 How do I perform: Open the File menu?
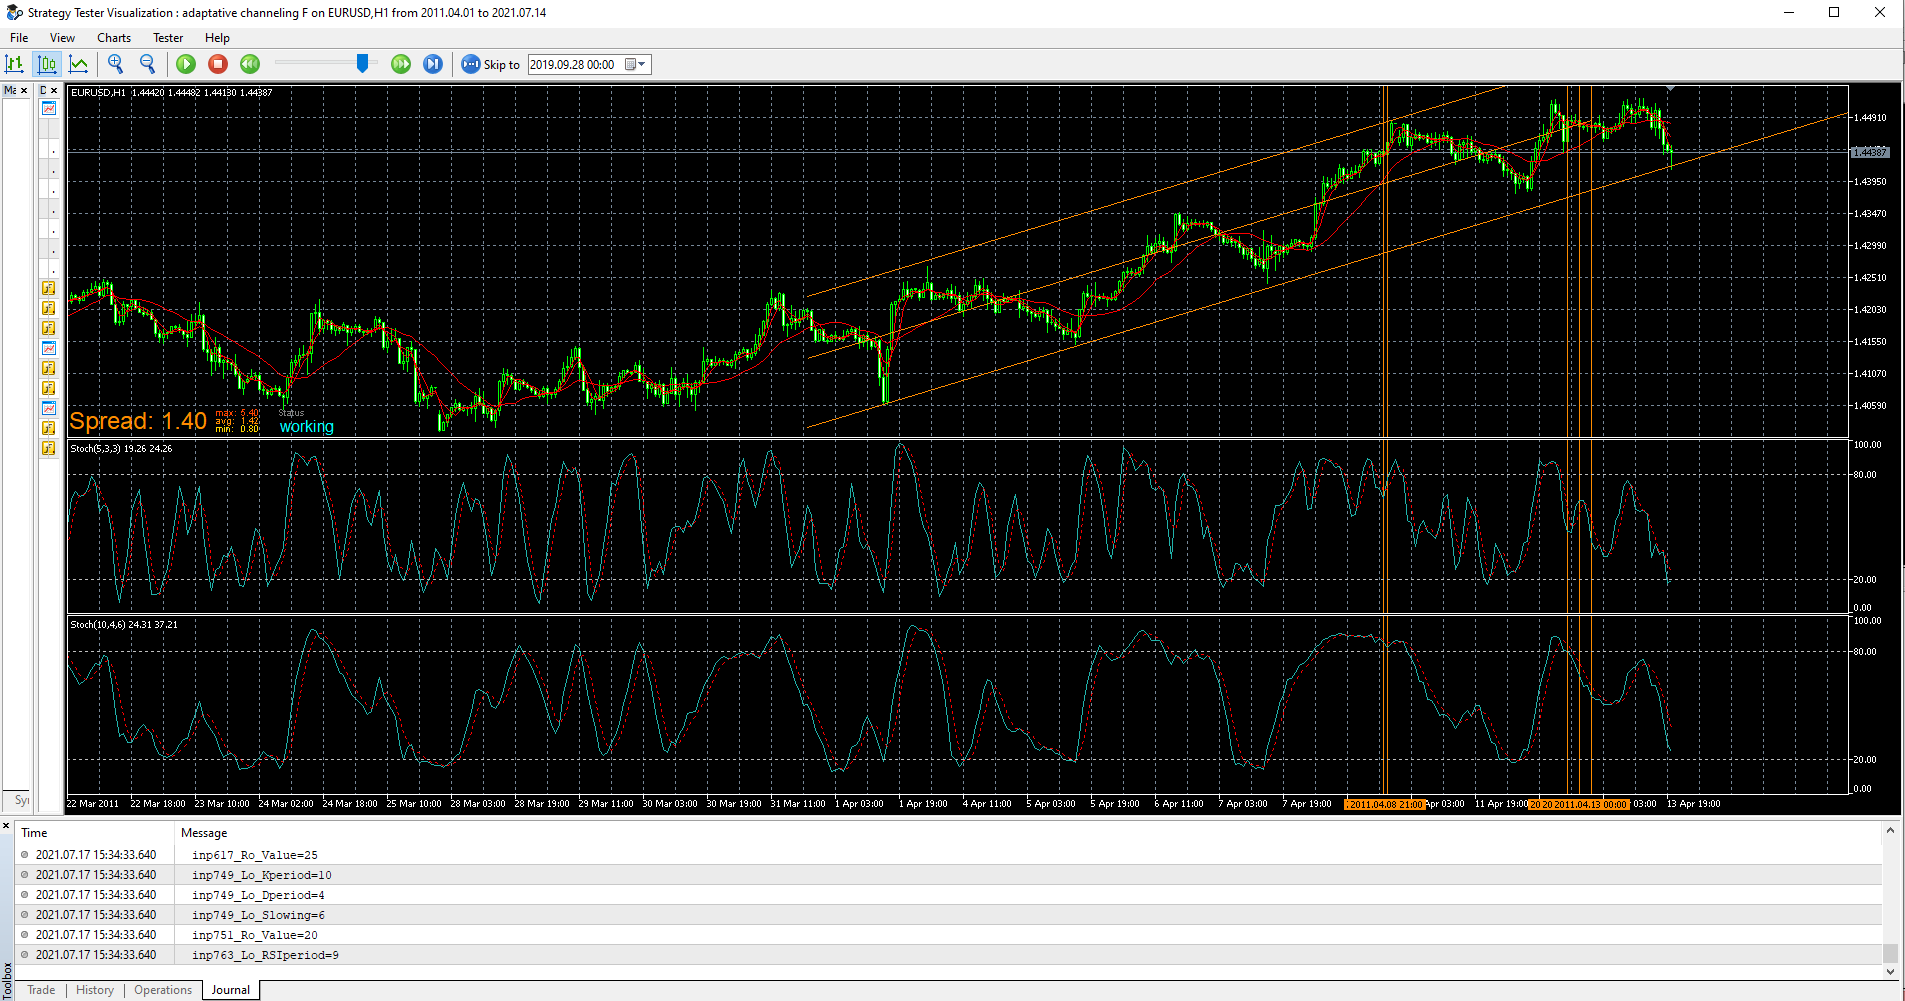19,38
